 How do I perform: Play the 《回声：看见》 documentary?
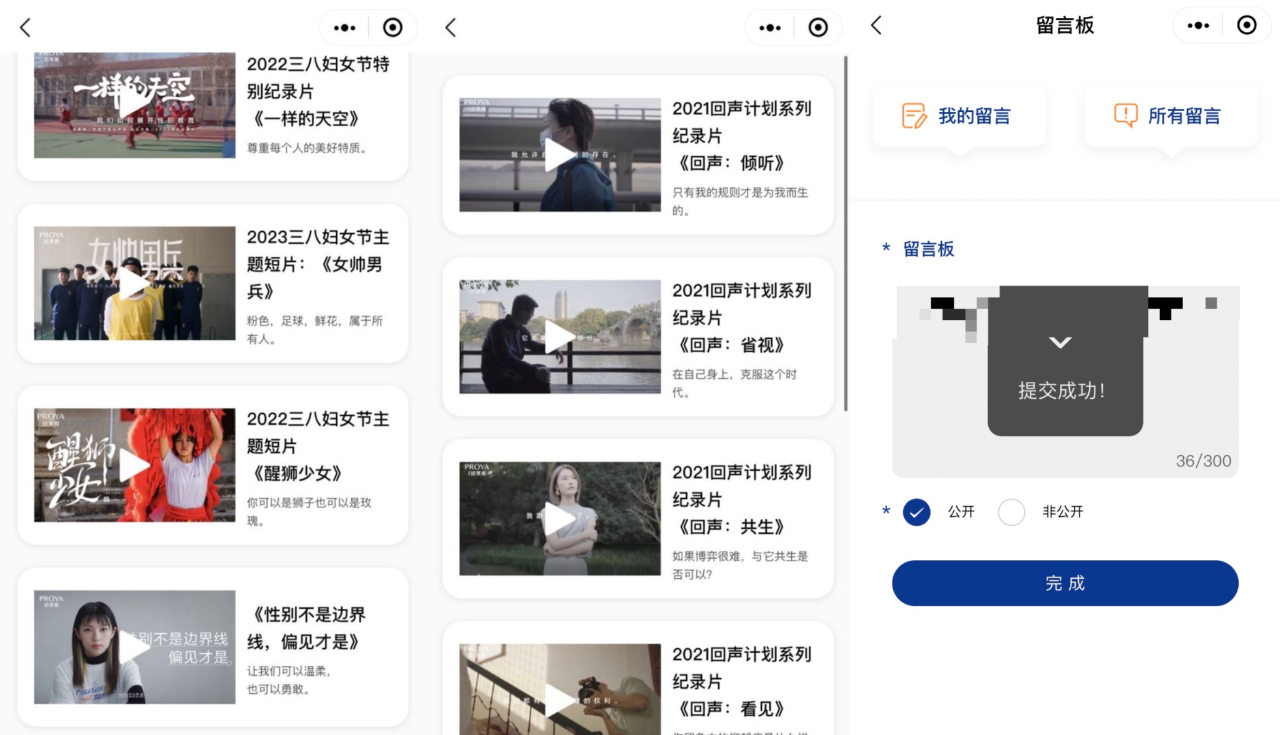pyautogui.click(x=560, y=700)
